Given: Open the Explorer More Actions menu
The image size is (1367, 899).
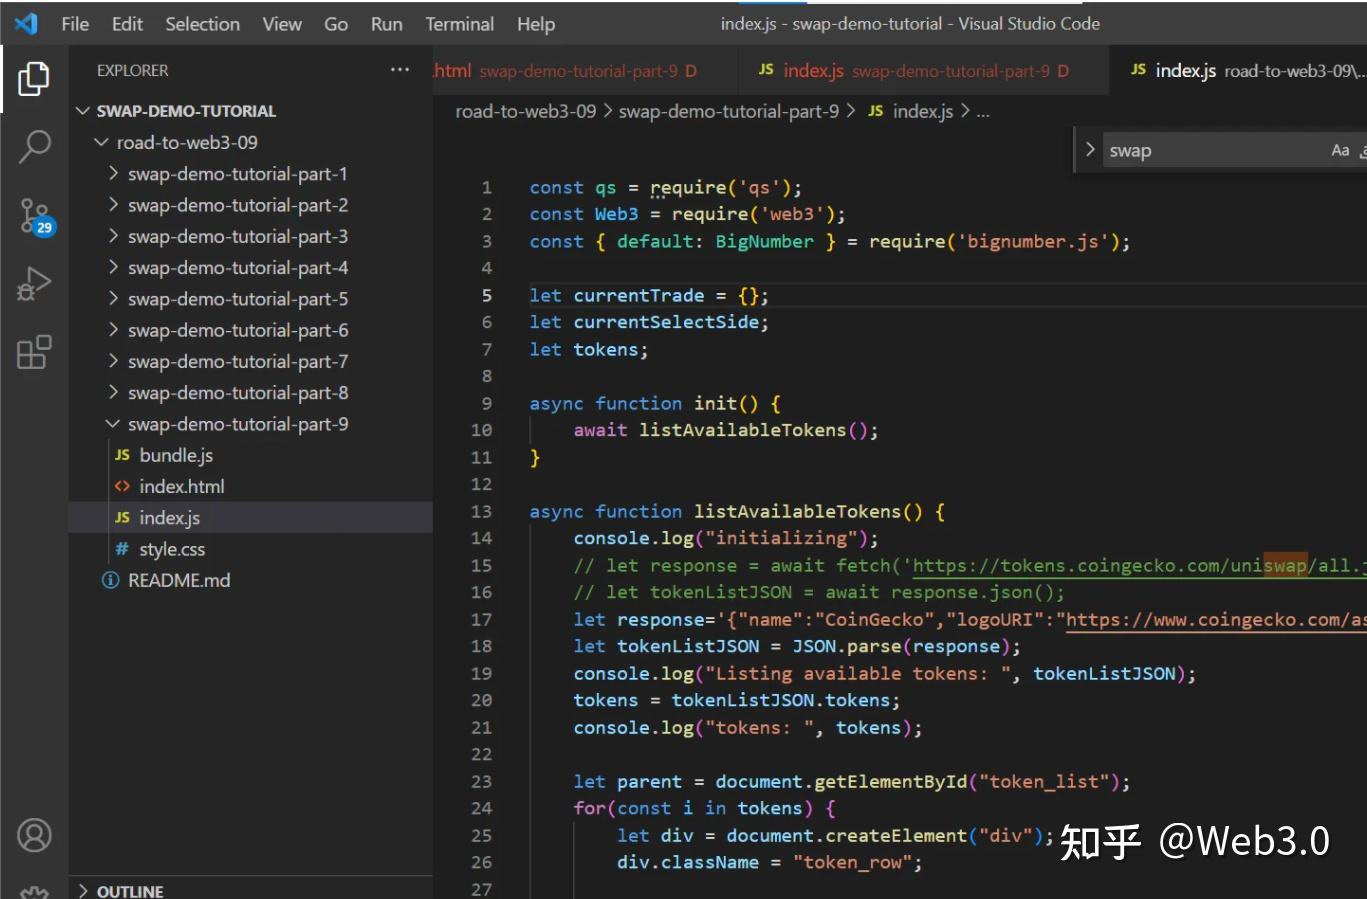Looking at the screenshot, I should coord(400,69).
